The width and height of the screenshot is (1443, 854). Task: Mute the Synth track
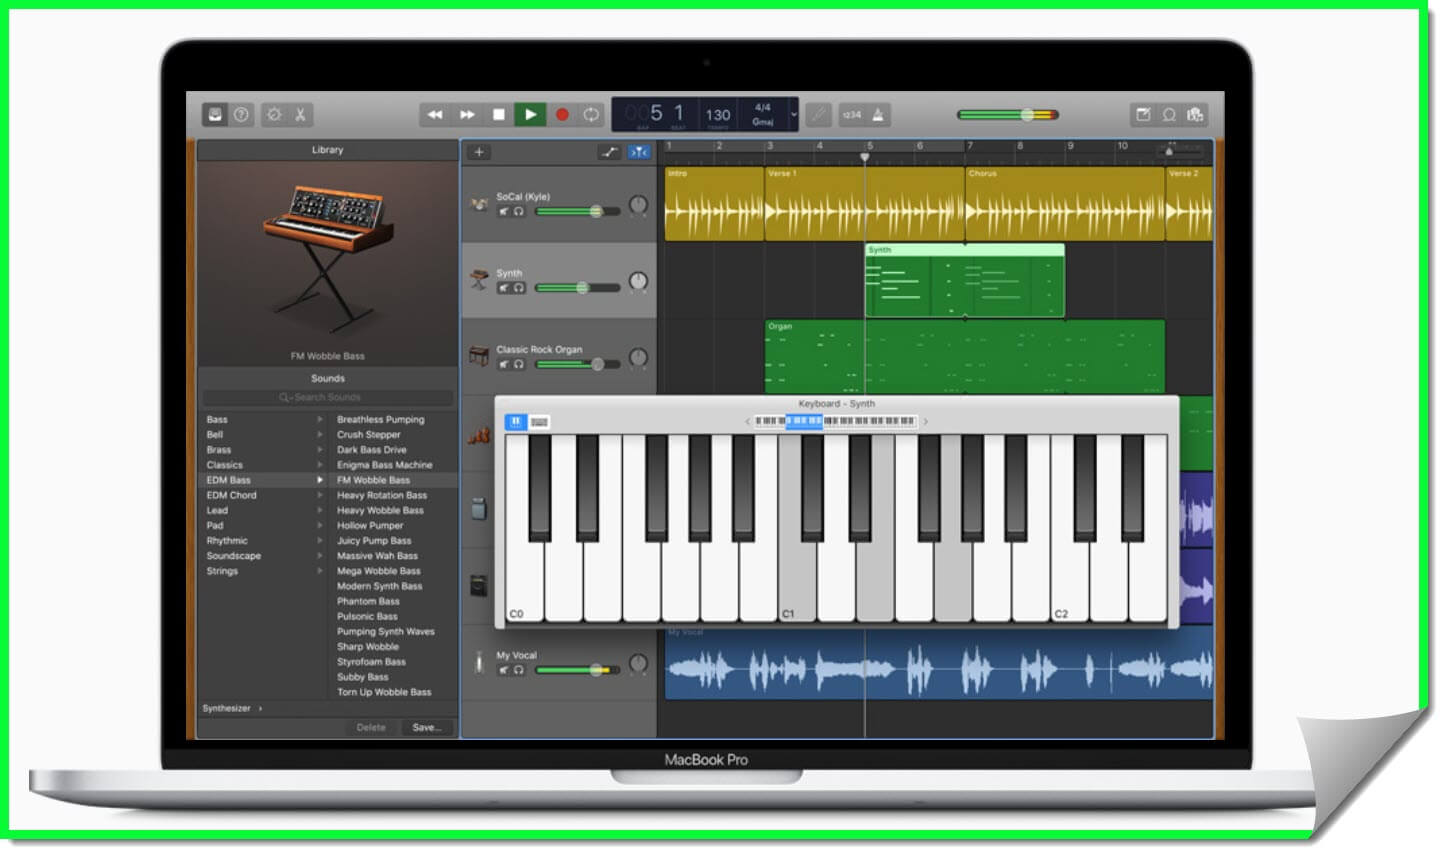coord(504,288)
